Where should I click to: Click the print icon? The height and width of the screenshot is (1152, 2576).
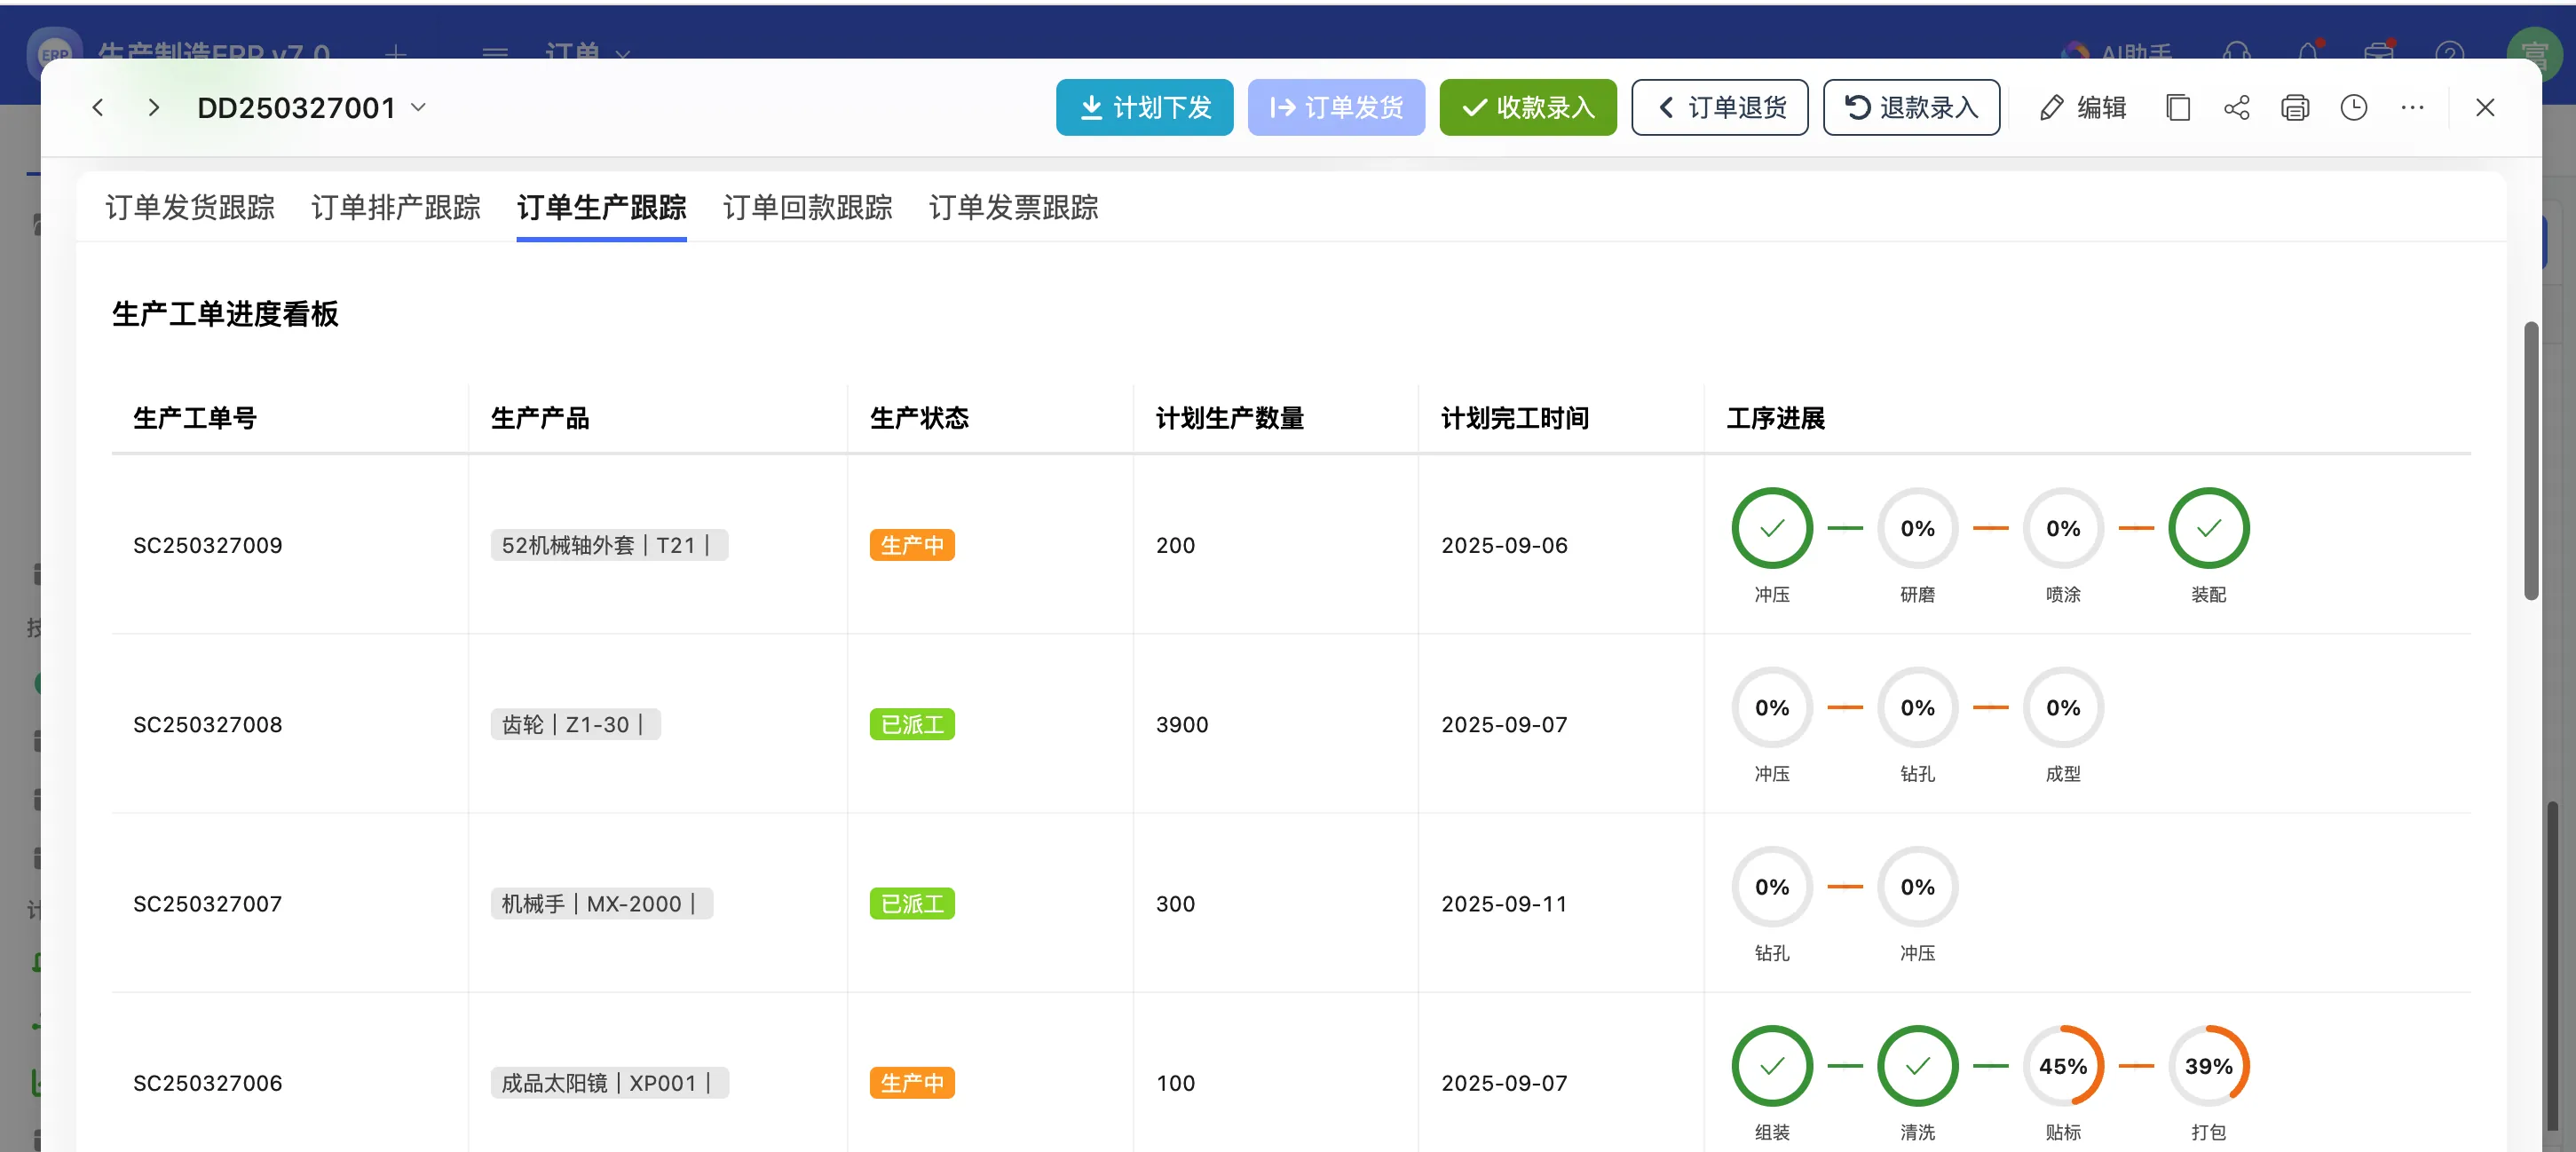coord(2295,107)
